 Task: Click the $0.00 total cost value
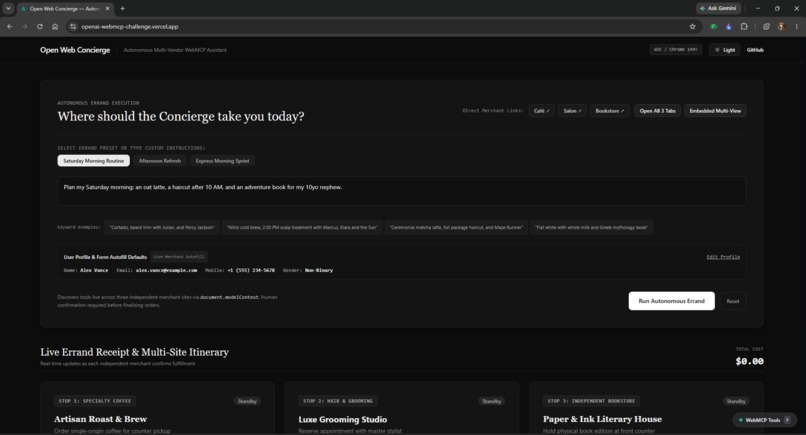point(749,361)
